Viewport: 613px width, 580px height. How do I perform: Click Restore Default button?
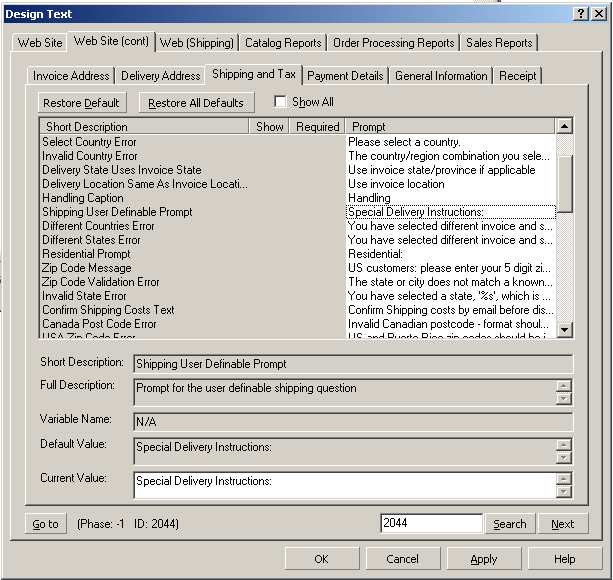(81, 103)
